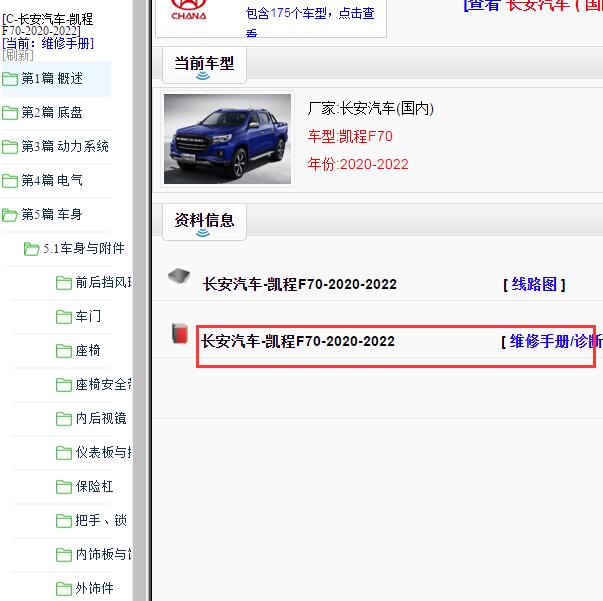Screen dimensions: 603x601
Task: Open the [线路图] link
Action: [x=534, y=285]
